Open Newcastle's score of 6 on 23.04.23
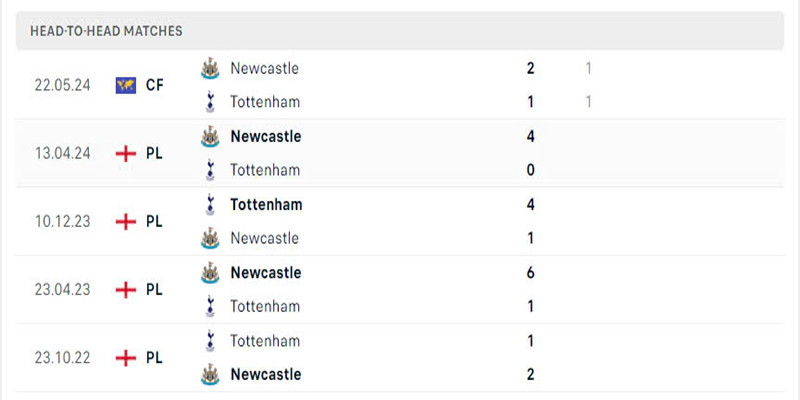This screenshot has height=400, width=800. pyautogui.click(x=531, y=273)
